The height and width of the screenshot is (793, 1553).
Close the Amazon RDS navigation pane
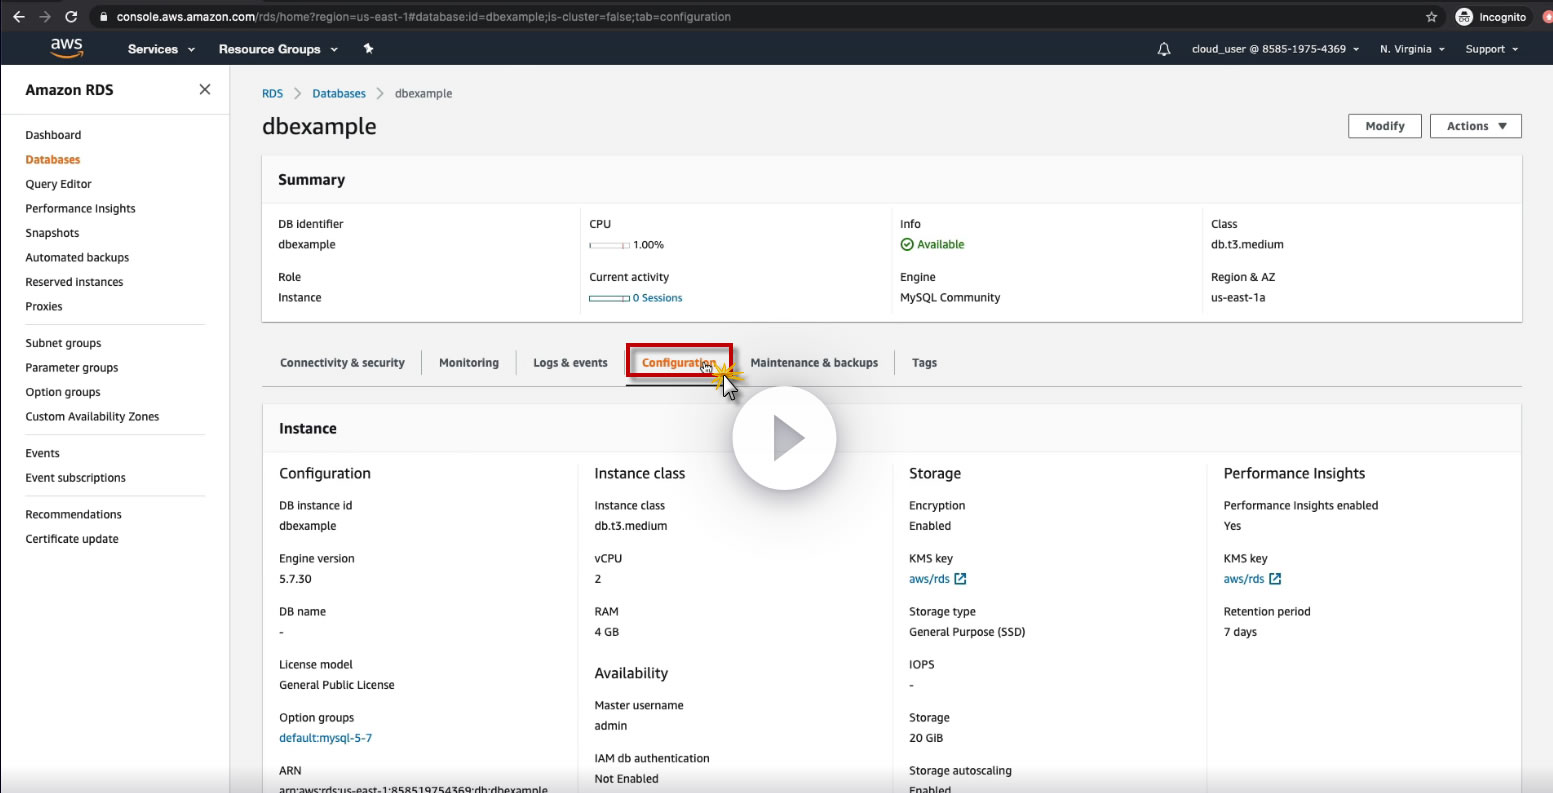point(205,89)
